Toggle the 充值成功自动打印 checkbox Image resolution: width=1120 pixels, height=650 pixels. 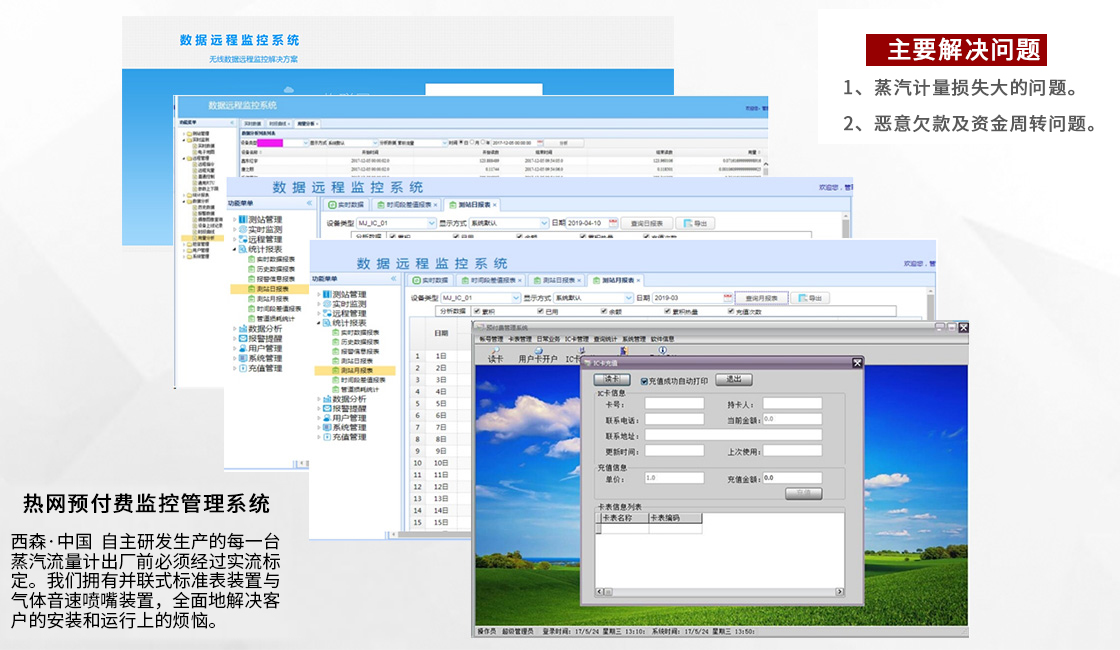(x=644, y=379)
